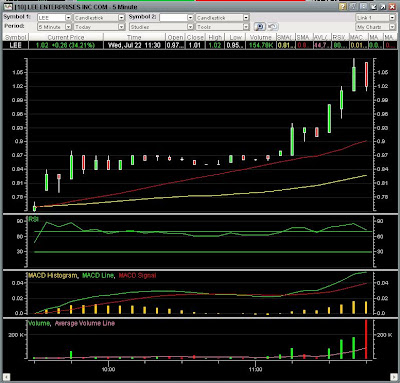This screenshot has height=383, width=400.
Task: Click the LEE symbol cell in quote row
Action: pos(16,45)
